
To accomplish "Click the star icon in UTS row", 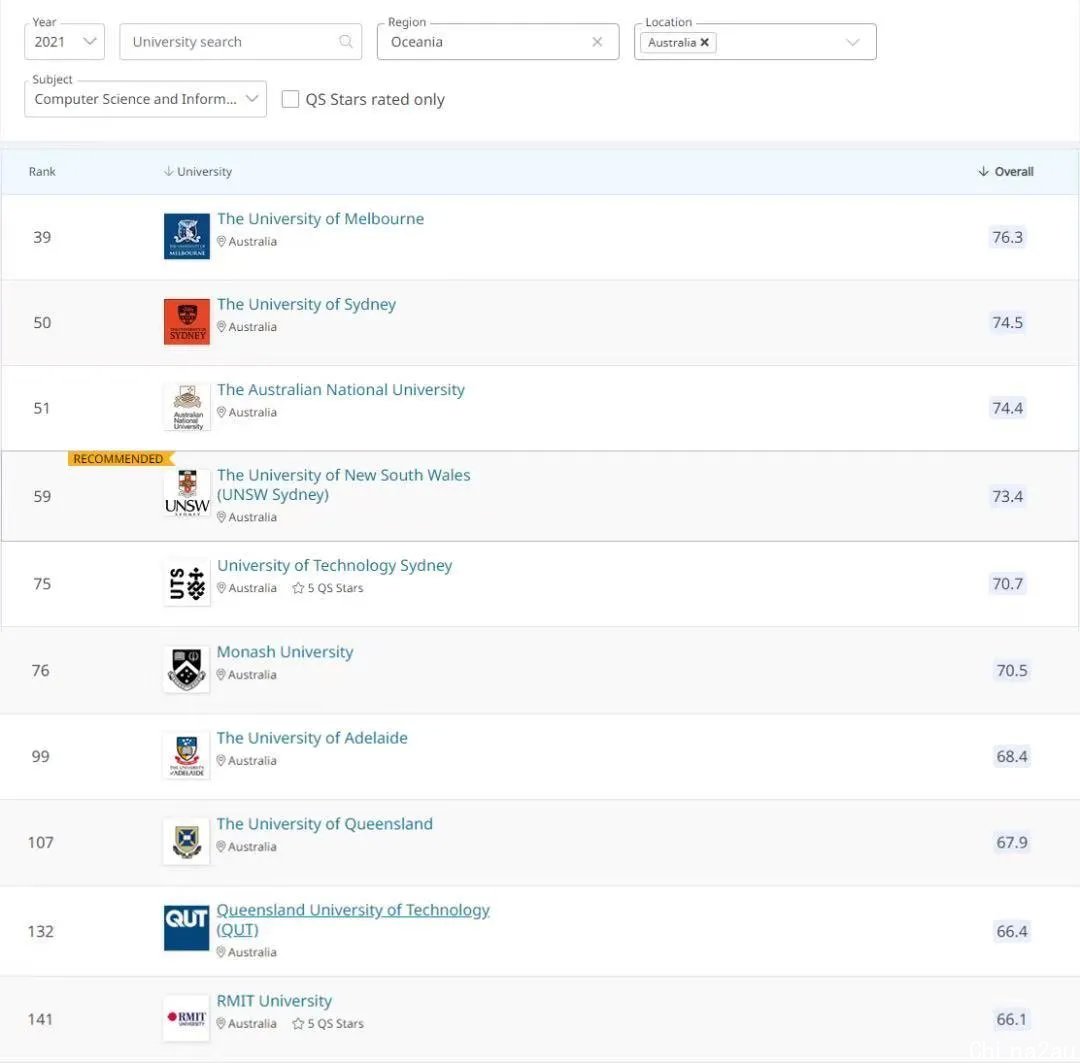I will point(298,588).
